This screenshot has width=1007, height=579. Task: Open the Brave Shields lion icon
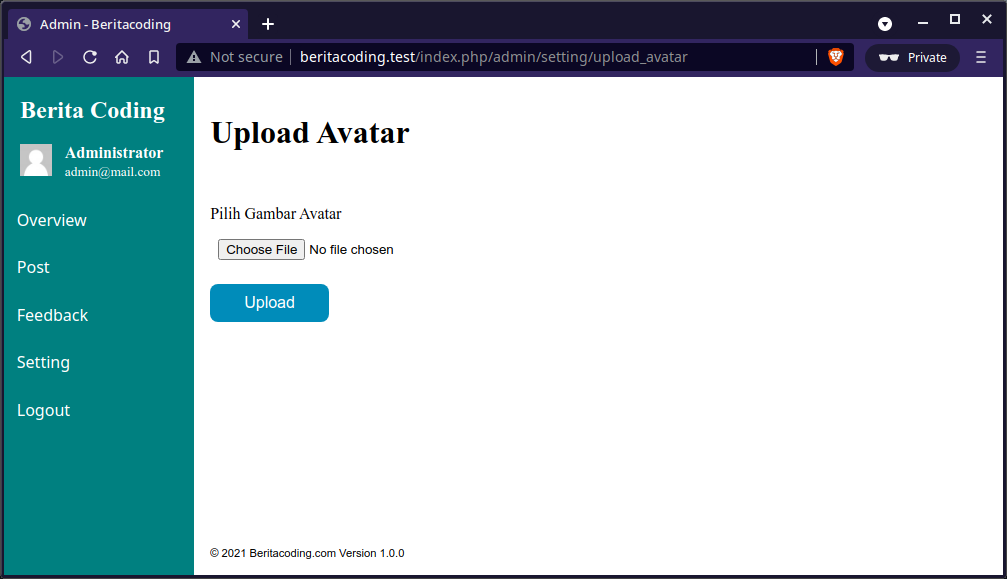pyautogui.click(x=836, y=57)
